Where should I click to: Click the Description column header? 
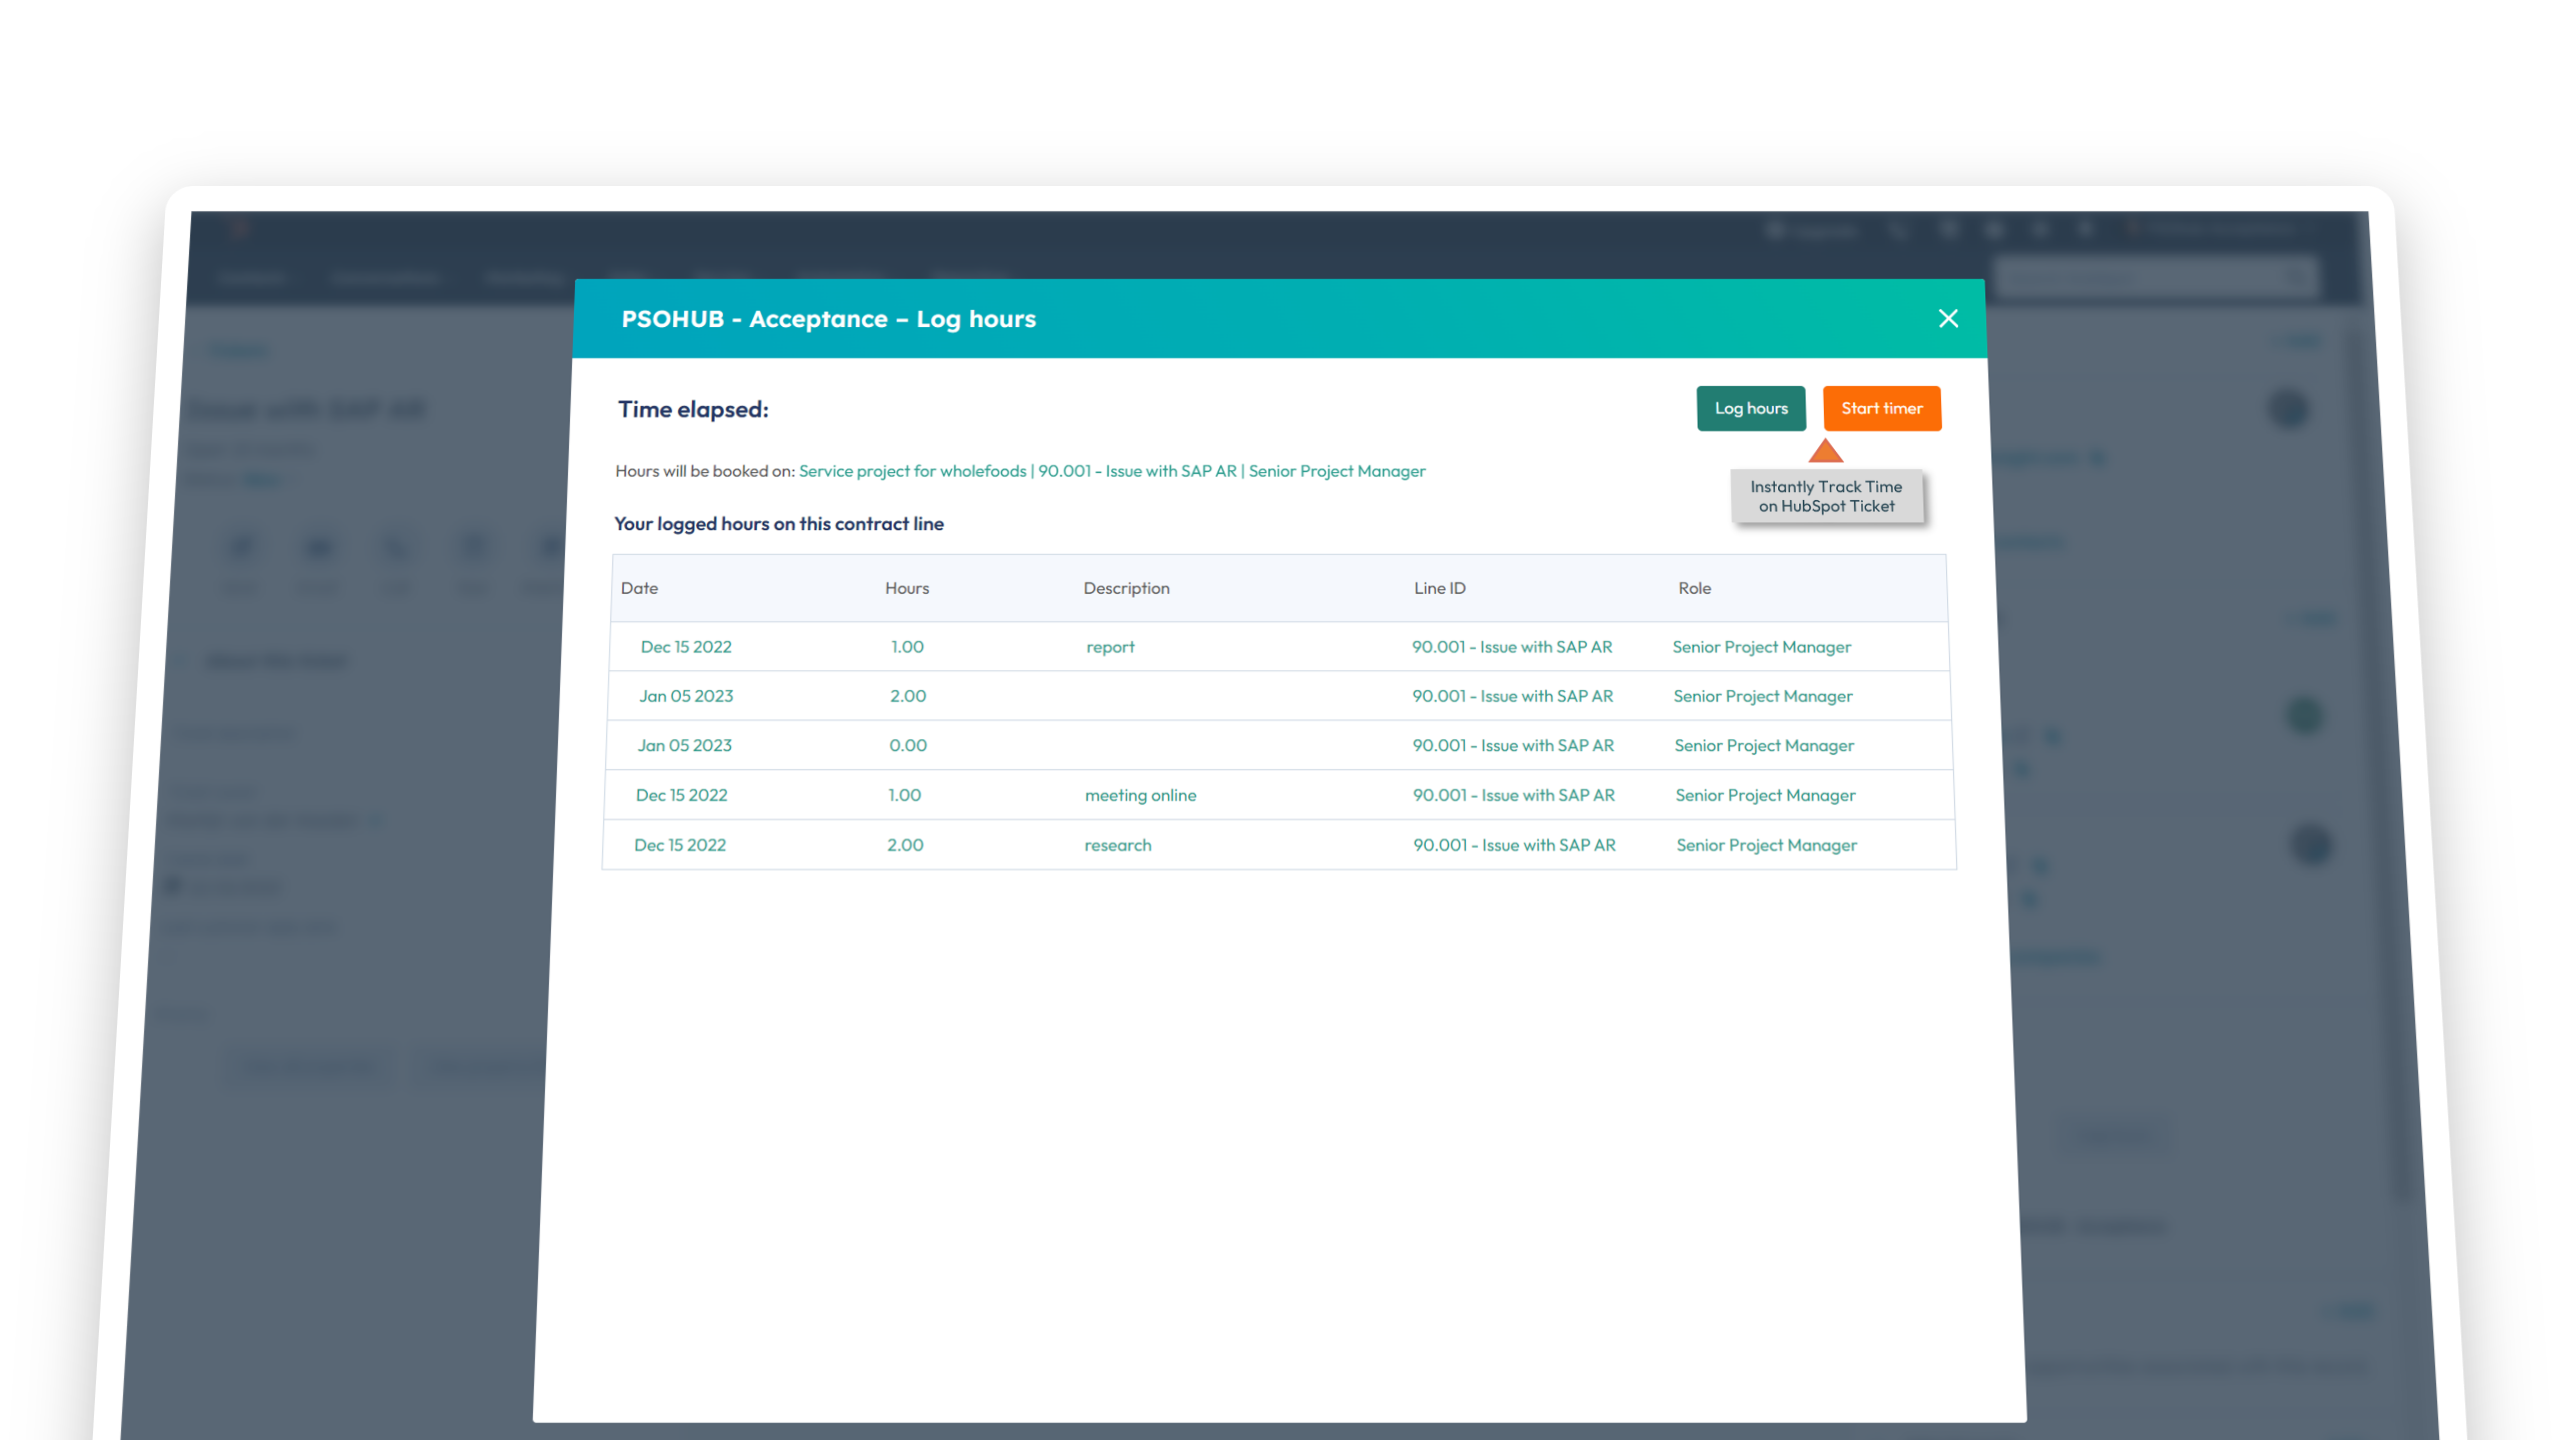1126,588
